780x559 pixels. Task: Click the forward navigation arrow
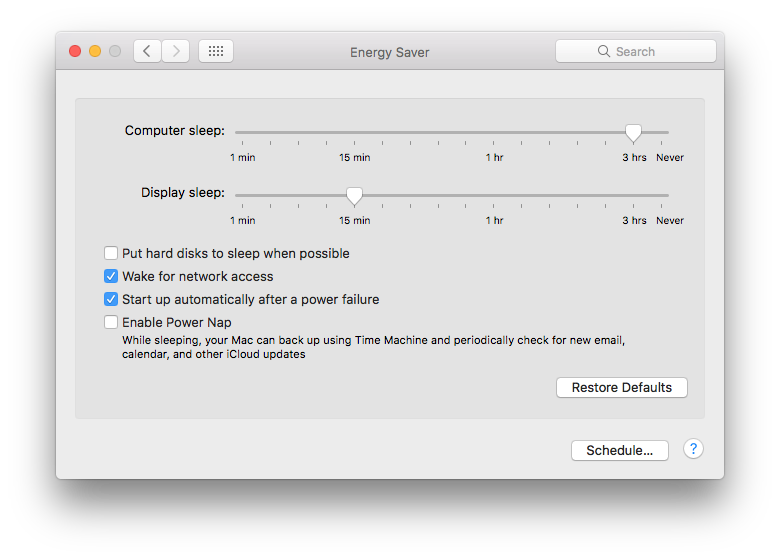[x=175, y=51]
